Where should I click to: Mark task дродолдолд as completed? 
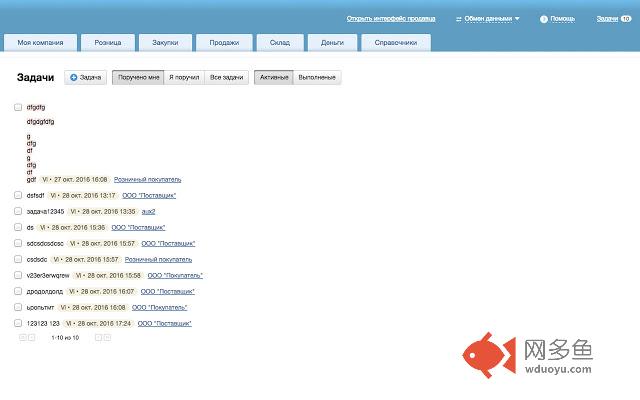pyautogui.click(x=18, y=291)
